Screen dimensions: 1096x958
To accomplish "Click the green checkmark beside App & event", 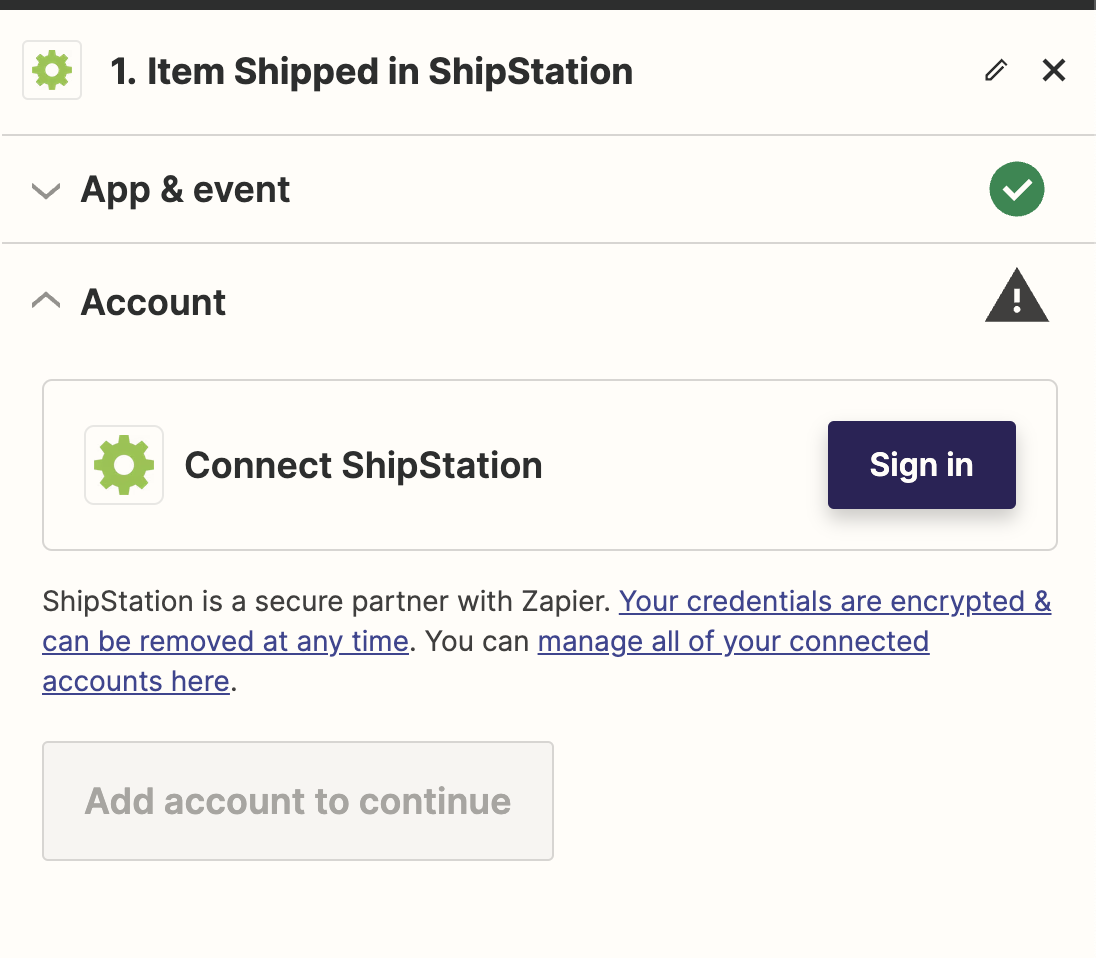I will [x=1016, y=189].
